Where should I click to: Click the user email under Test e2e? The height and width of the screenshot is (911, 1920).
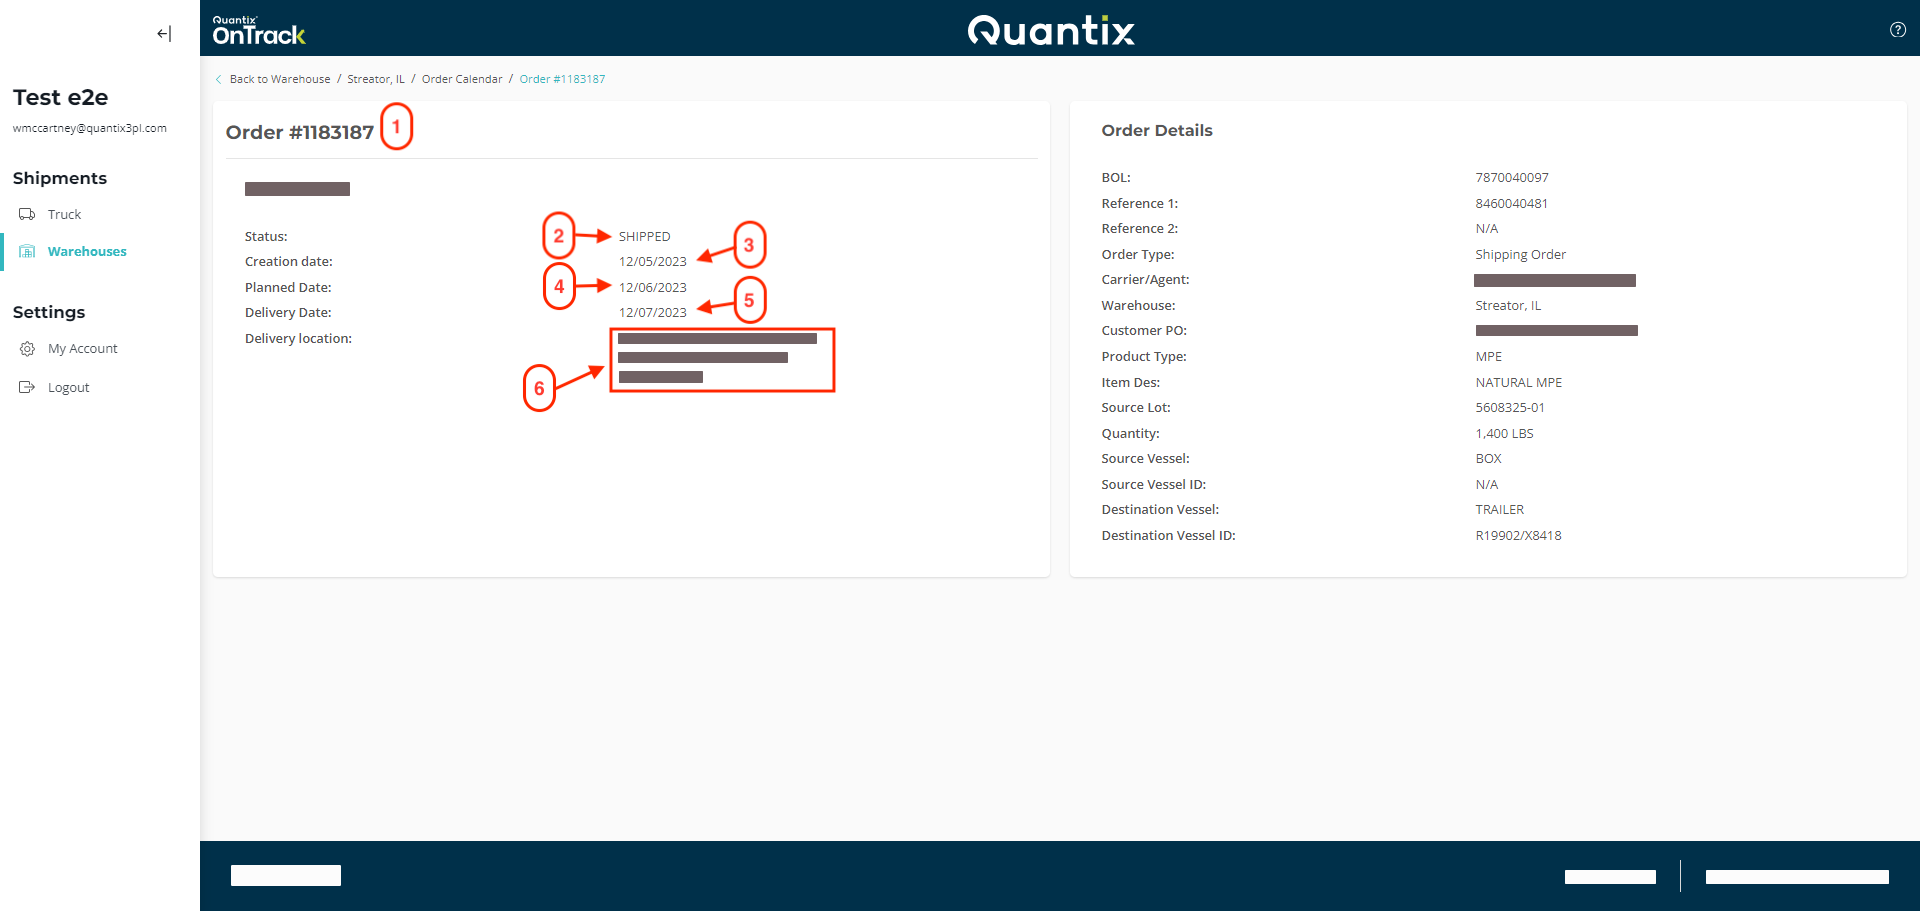tap(90, 129)
